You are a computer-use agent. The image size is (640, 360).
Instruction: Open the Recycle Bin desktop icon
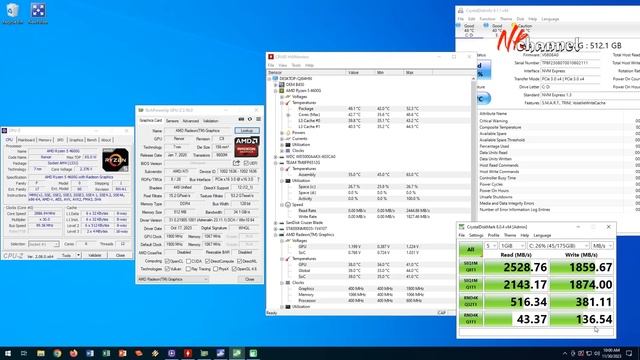click(x=13, y=13)
